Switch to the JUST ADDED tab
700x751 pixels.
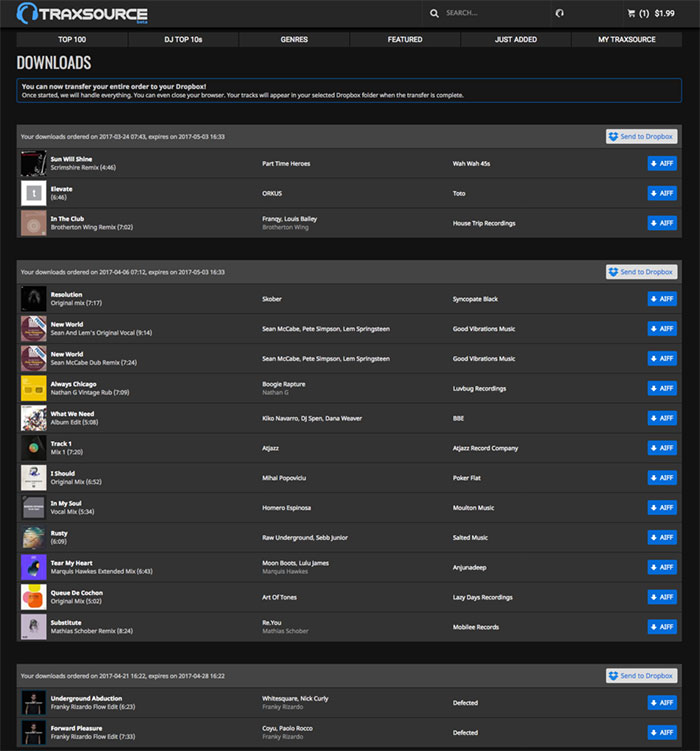515,40
